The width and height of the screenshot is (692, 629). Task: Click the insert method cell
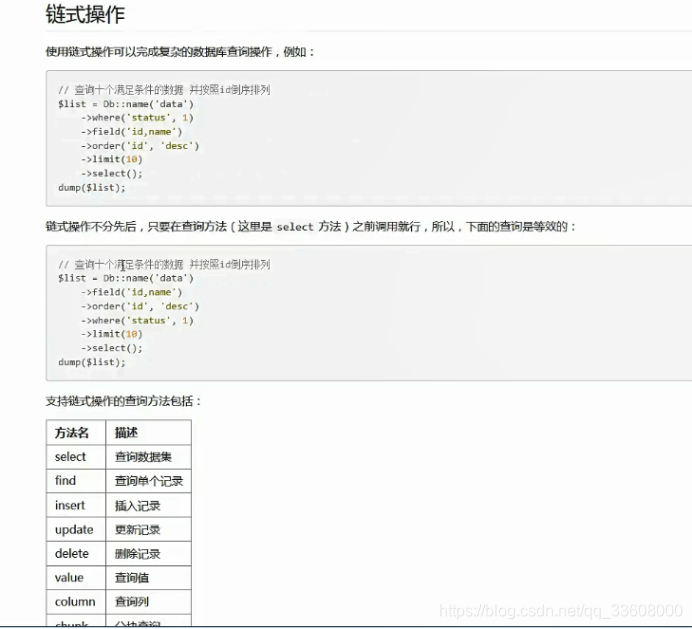[x=76, y=505]
